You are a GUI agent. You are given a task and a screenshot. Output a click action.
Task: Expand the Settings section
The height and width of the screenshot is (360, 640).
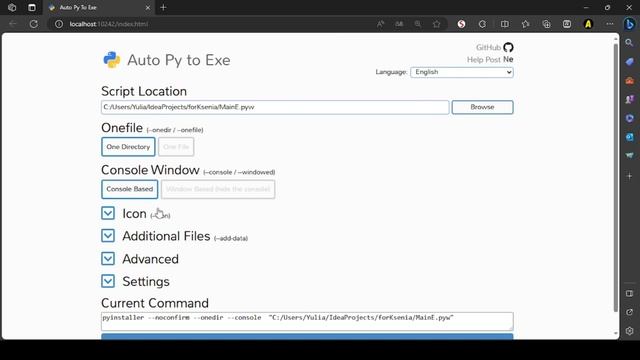click(108, 281)
